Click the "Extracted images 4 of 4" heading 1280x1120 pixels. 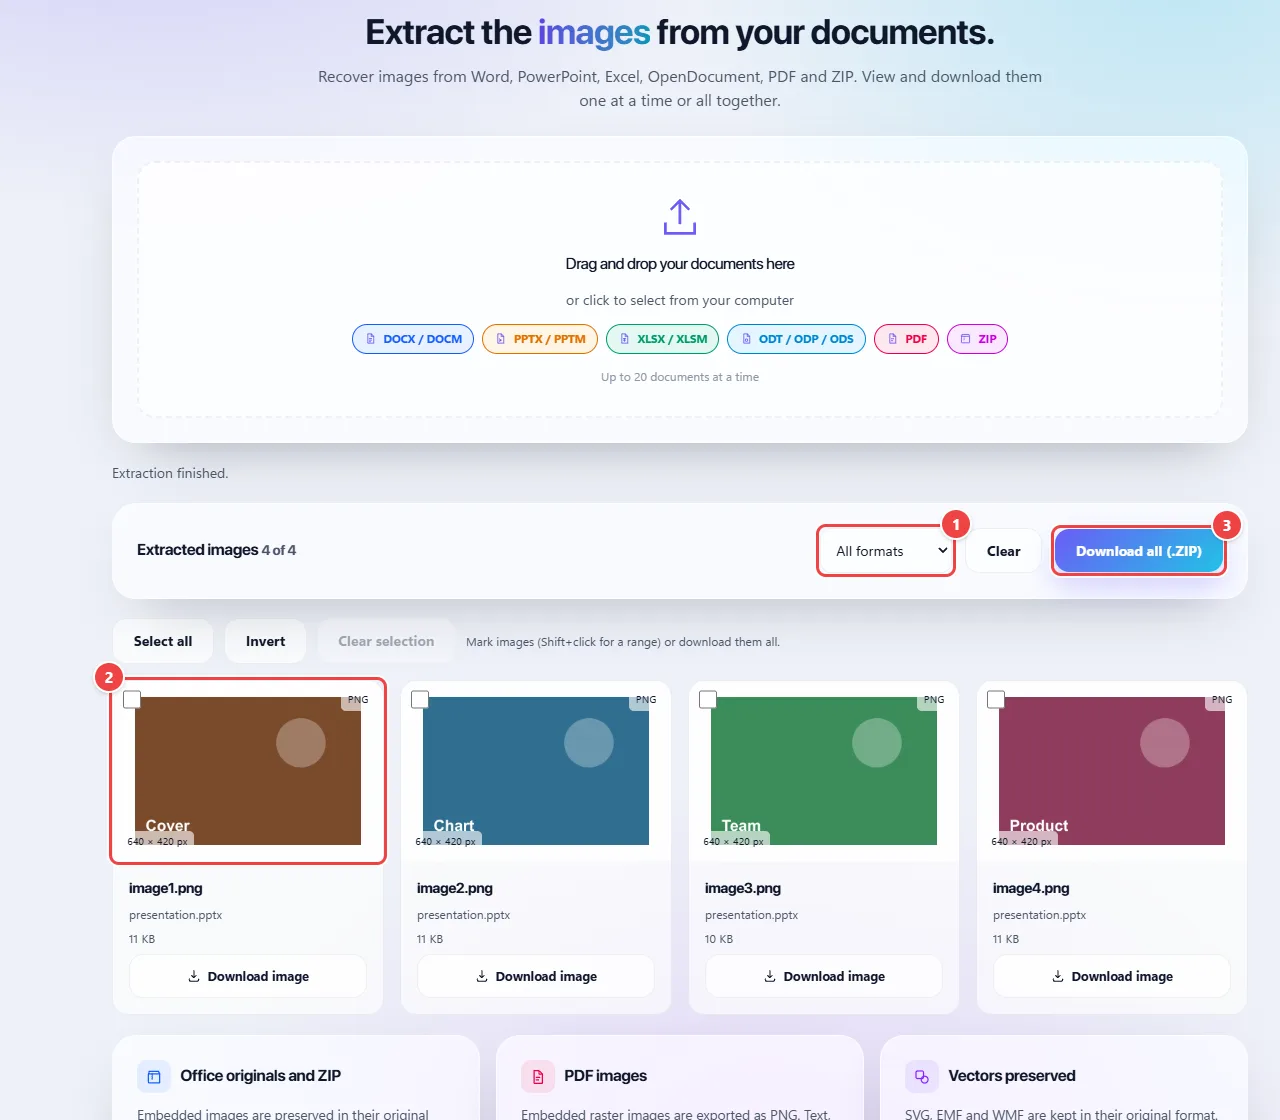216,550
